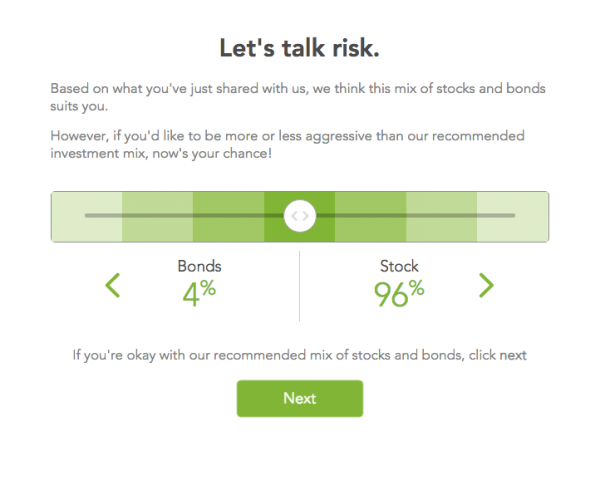600x480 pixels.
Task: Click the paragraph starting "Based on what you've"
Action: pyautogui.click(x=299, y=97)
